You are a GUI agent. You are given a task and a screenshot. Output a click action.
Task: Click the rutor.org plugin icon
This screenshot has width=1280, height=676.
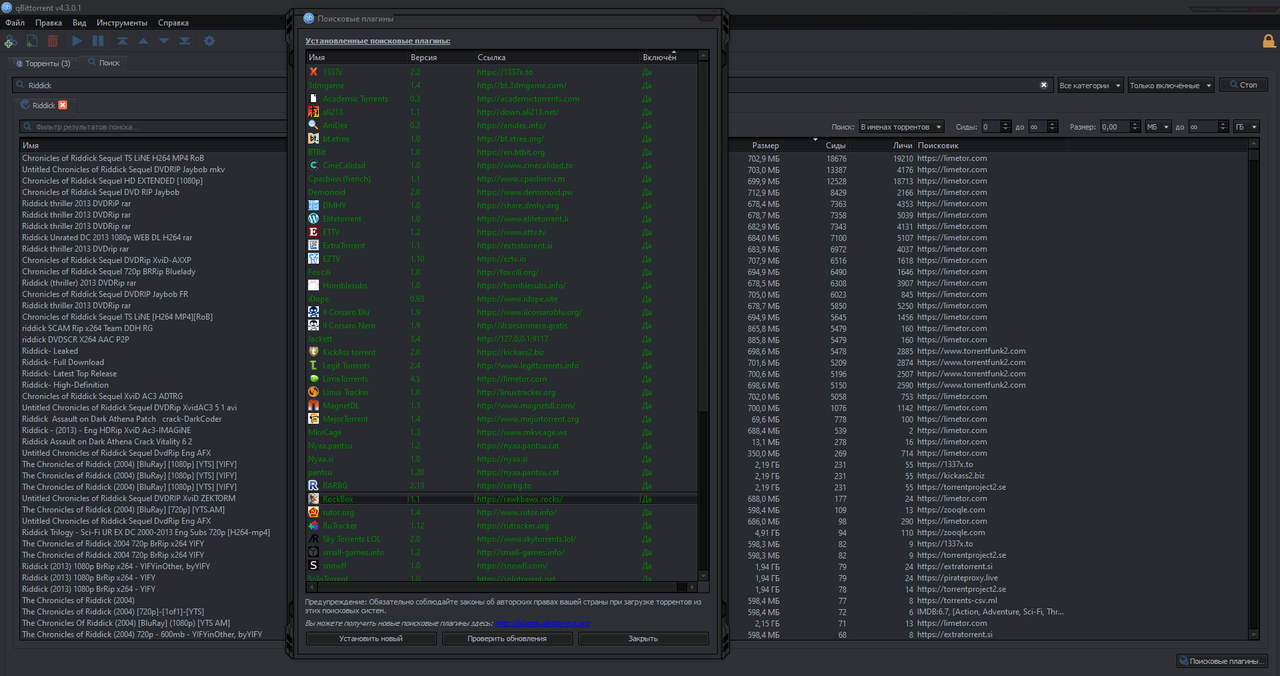(x=314, y=512)
